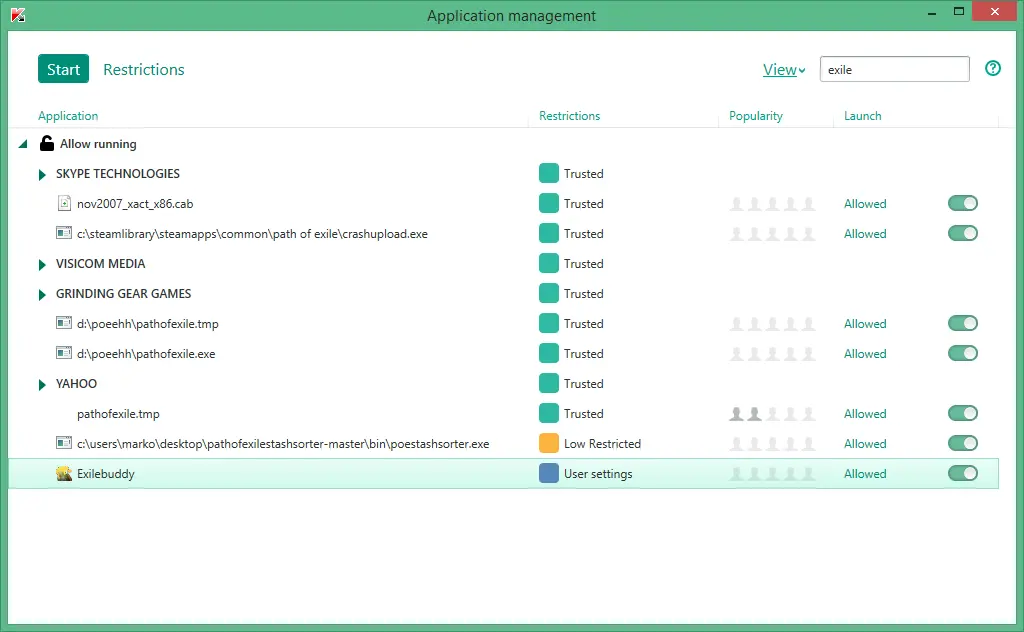The image size is (1024, 632).
Task: Toggle launch switch for poestashsorter.exe
Action: [x=963, y=443]
